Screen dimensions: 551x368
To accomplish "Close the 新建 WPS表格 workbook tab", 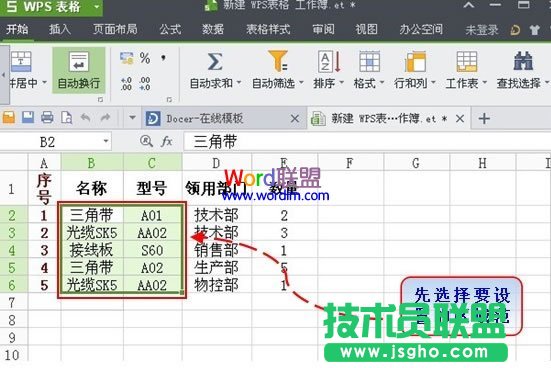I will (x=460, y=119).
